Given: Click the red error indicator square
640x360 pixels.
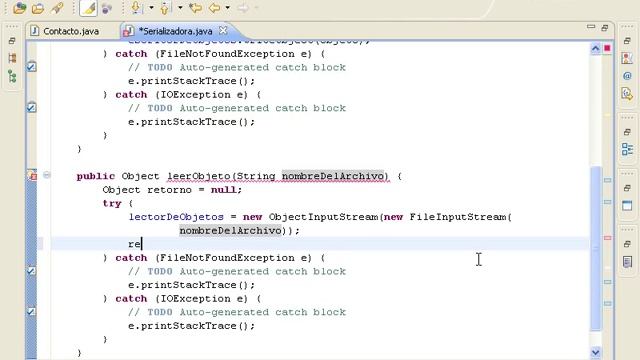Looking at the screenshot, I should point(607,48).
